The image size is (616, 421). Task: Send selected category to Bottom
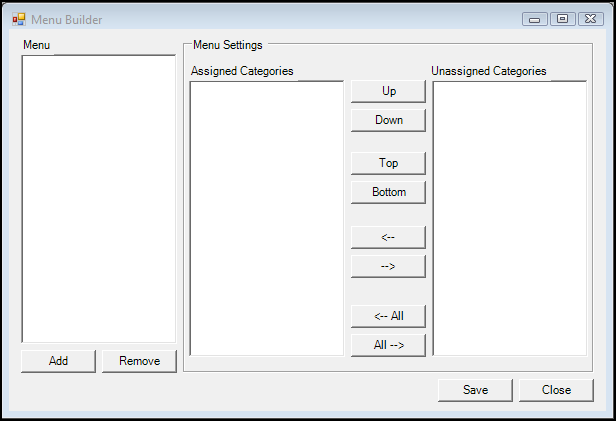(x=388, y=192)
